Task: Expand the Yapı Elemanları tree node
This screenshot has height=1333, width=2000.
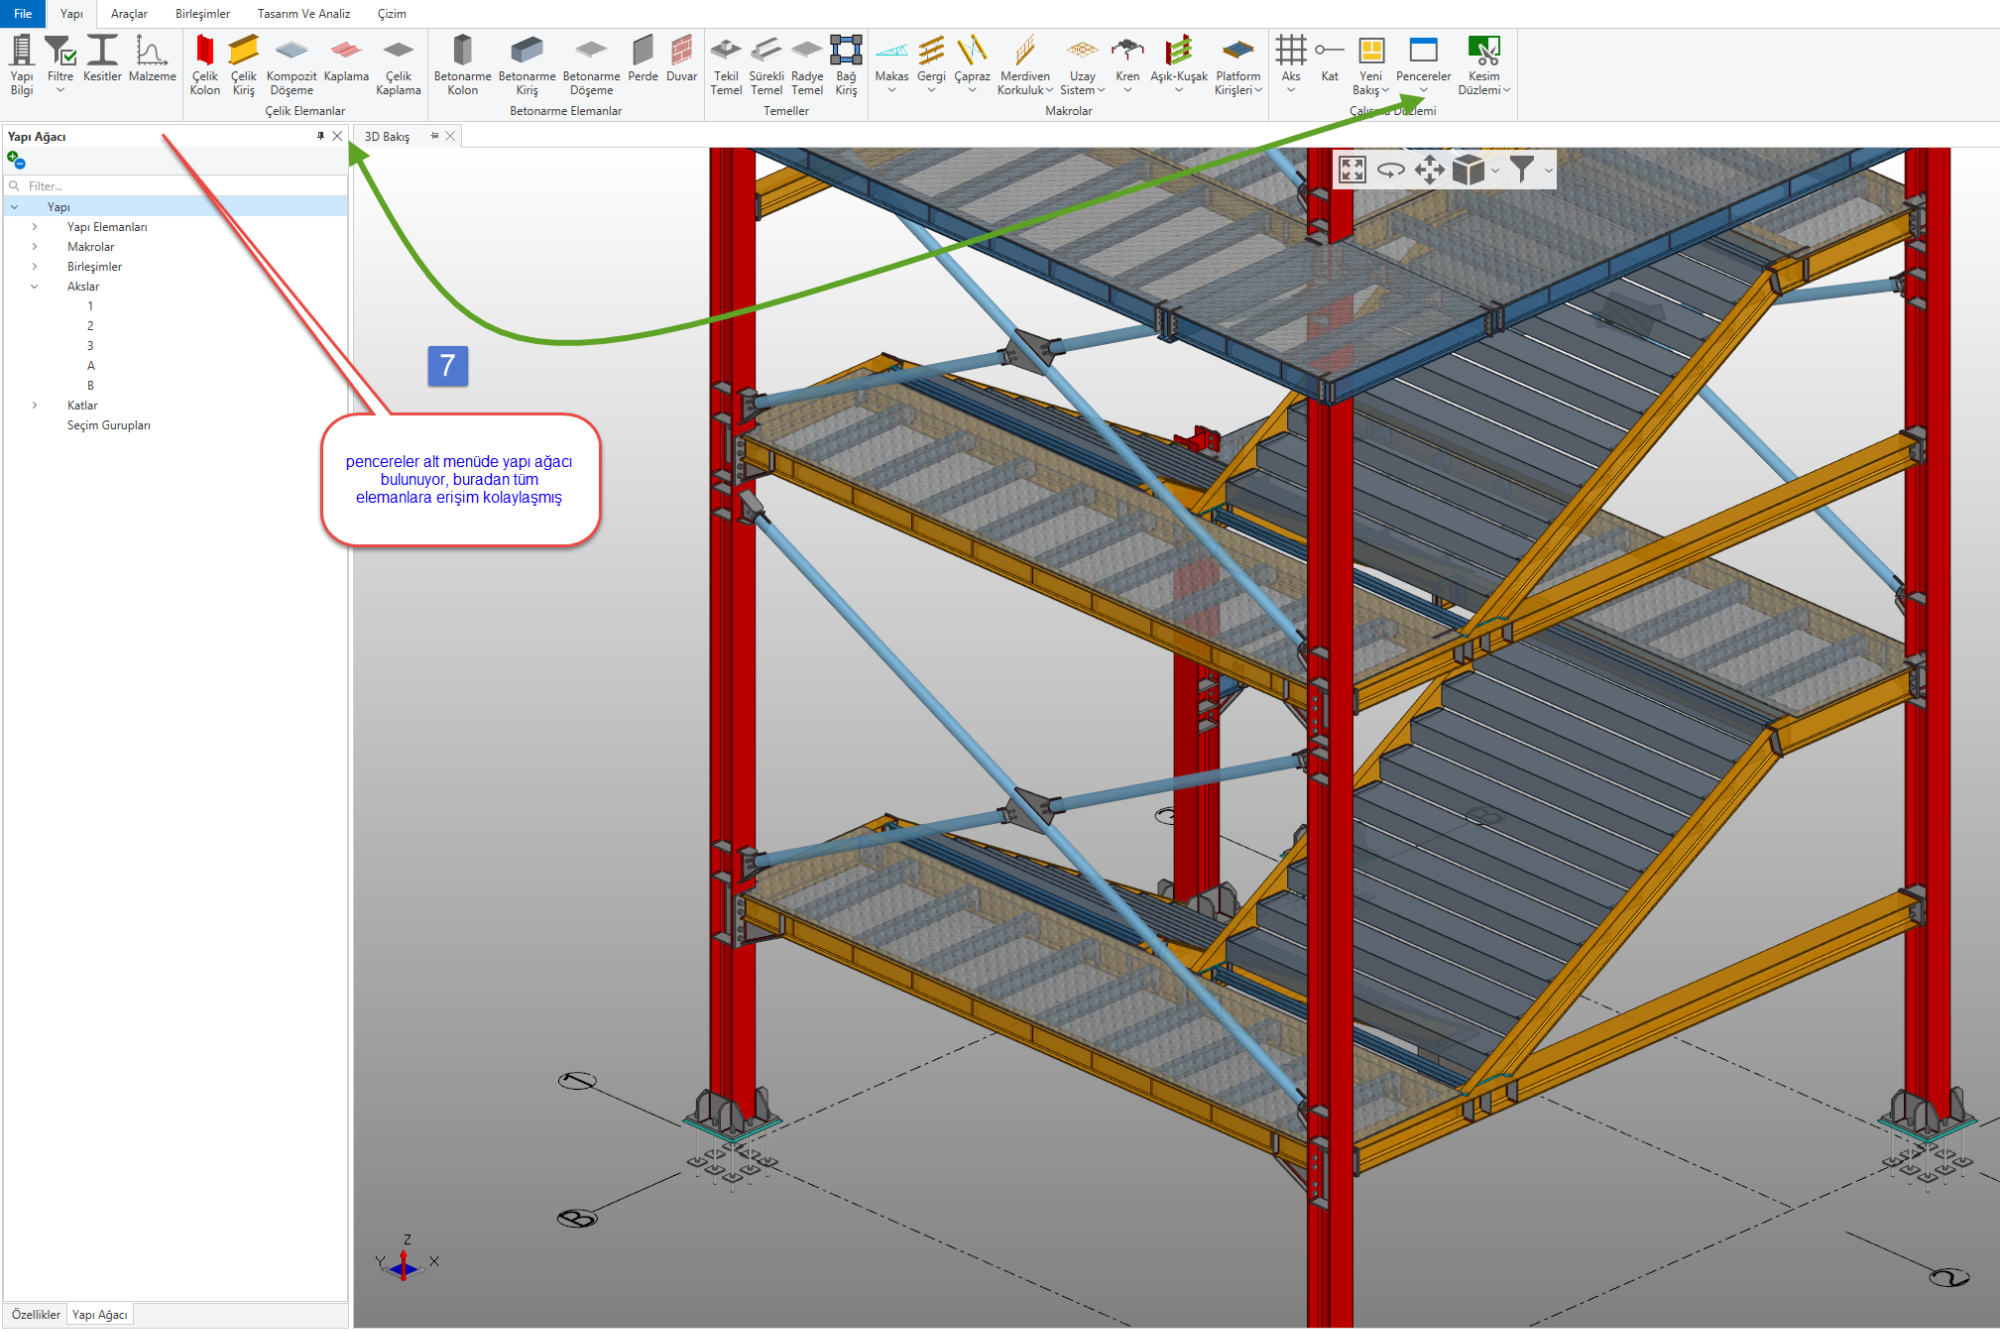Action: (x=35, y=227)
